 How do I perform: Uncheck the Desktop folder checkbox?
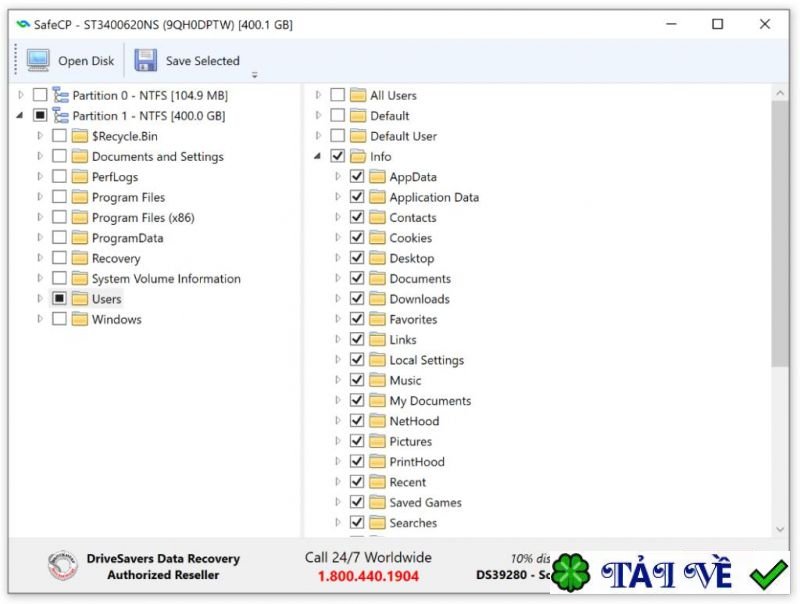(x=357, y=258)
